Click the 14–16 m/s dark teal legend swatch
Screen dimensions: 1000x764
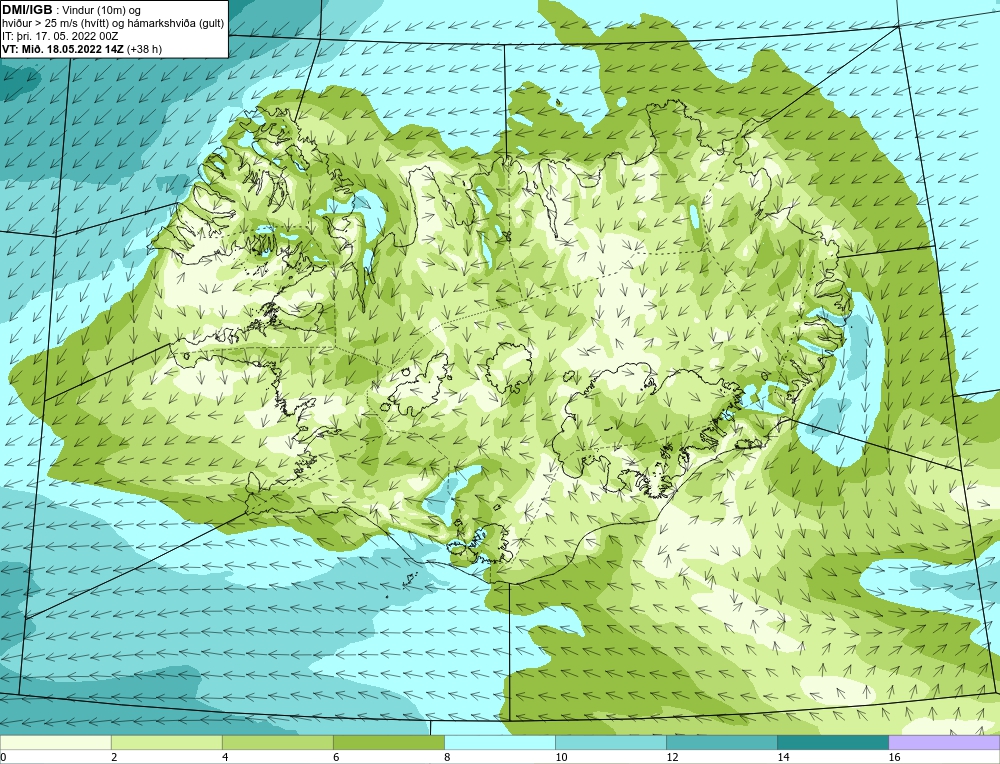coord(833,742)
